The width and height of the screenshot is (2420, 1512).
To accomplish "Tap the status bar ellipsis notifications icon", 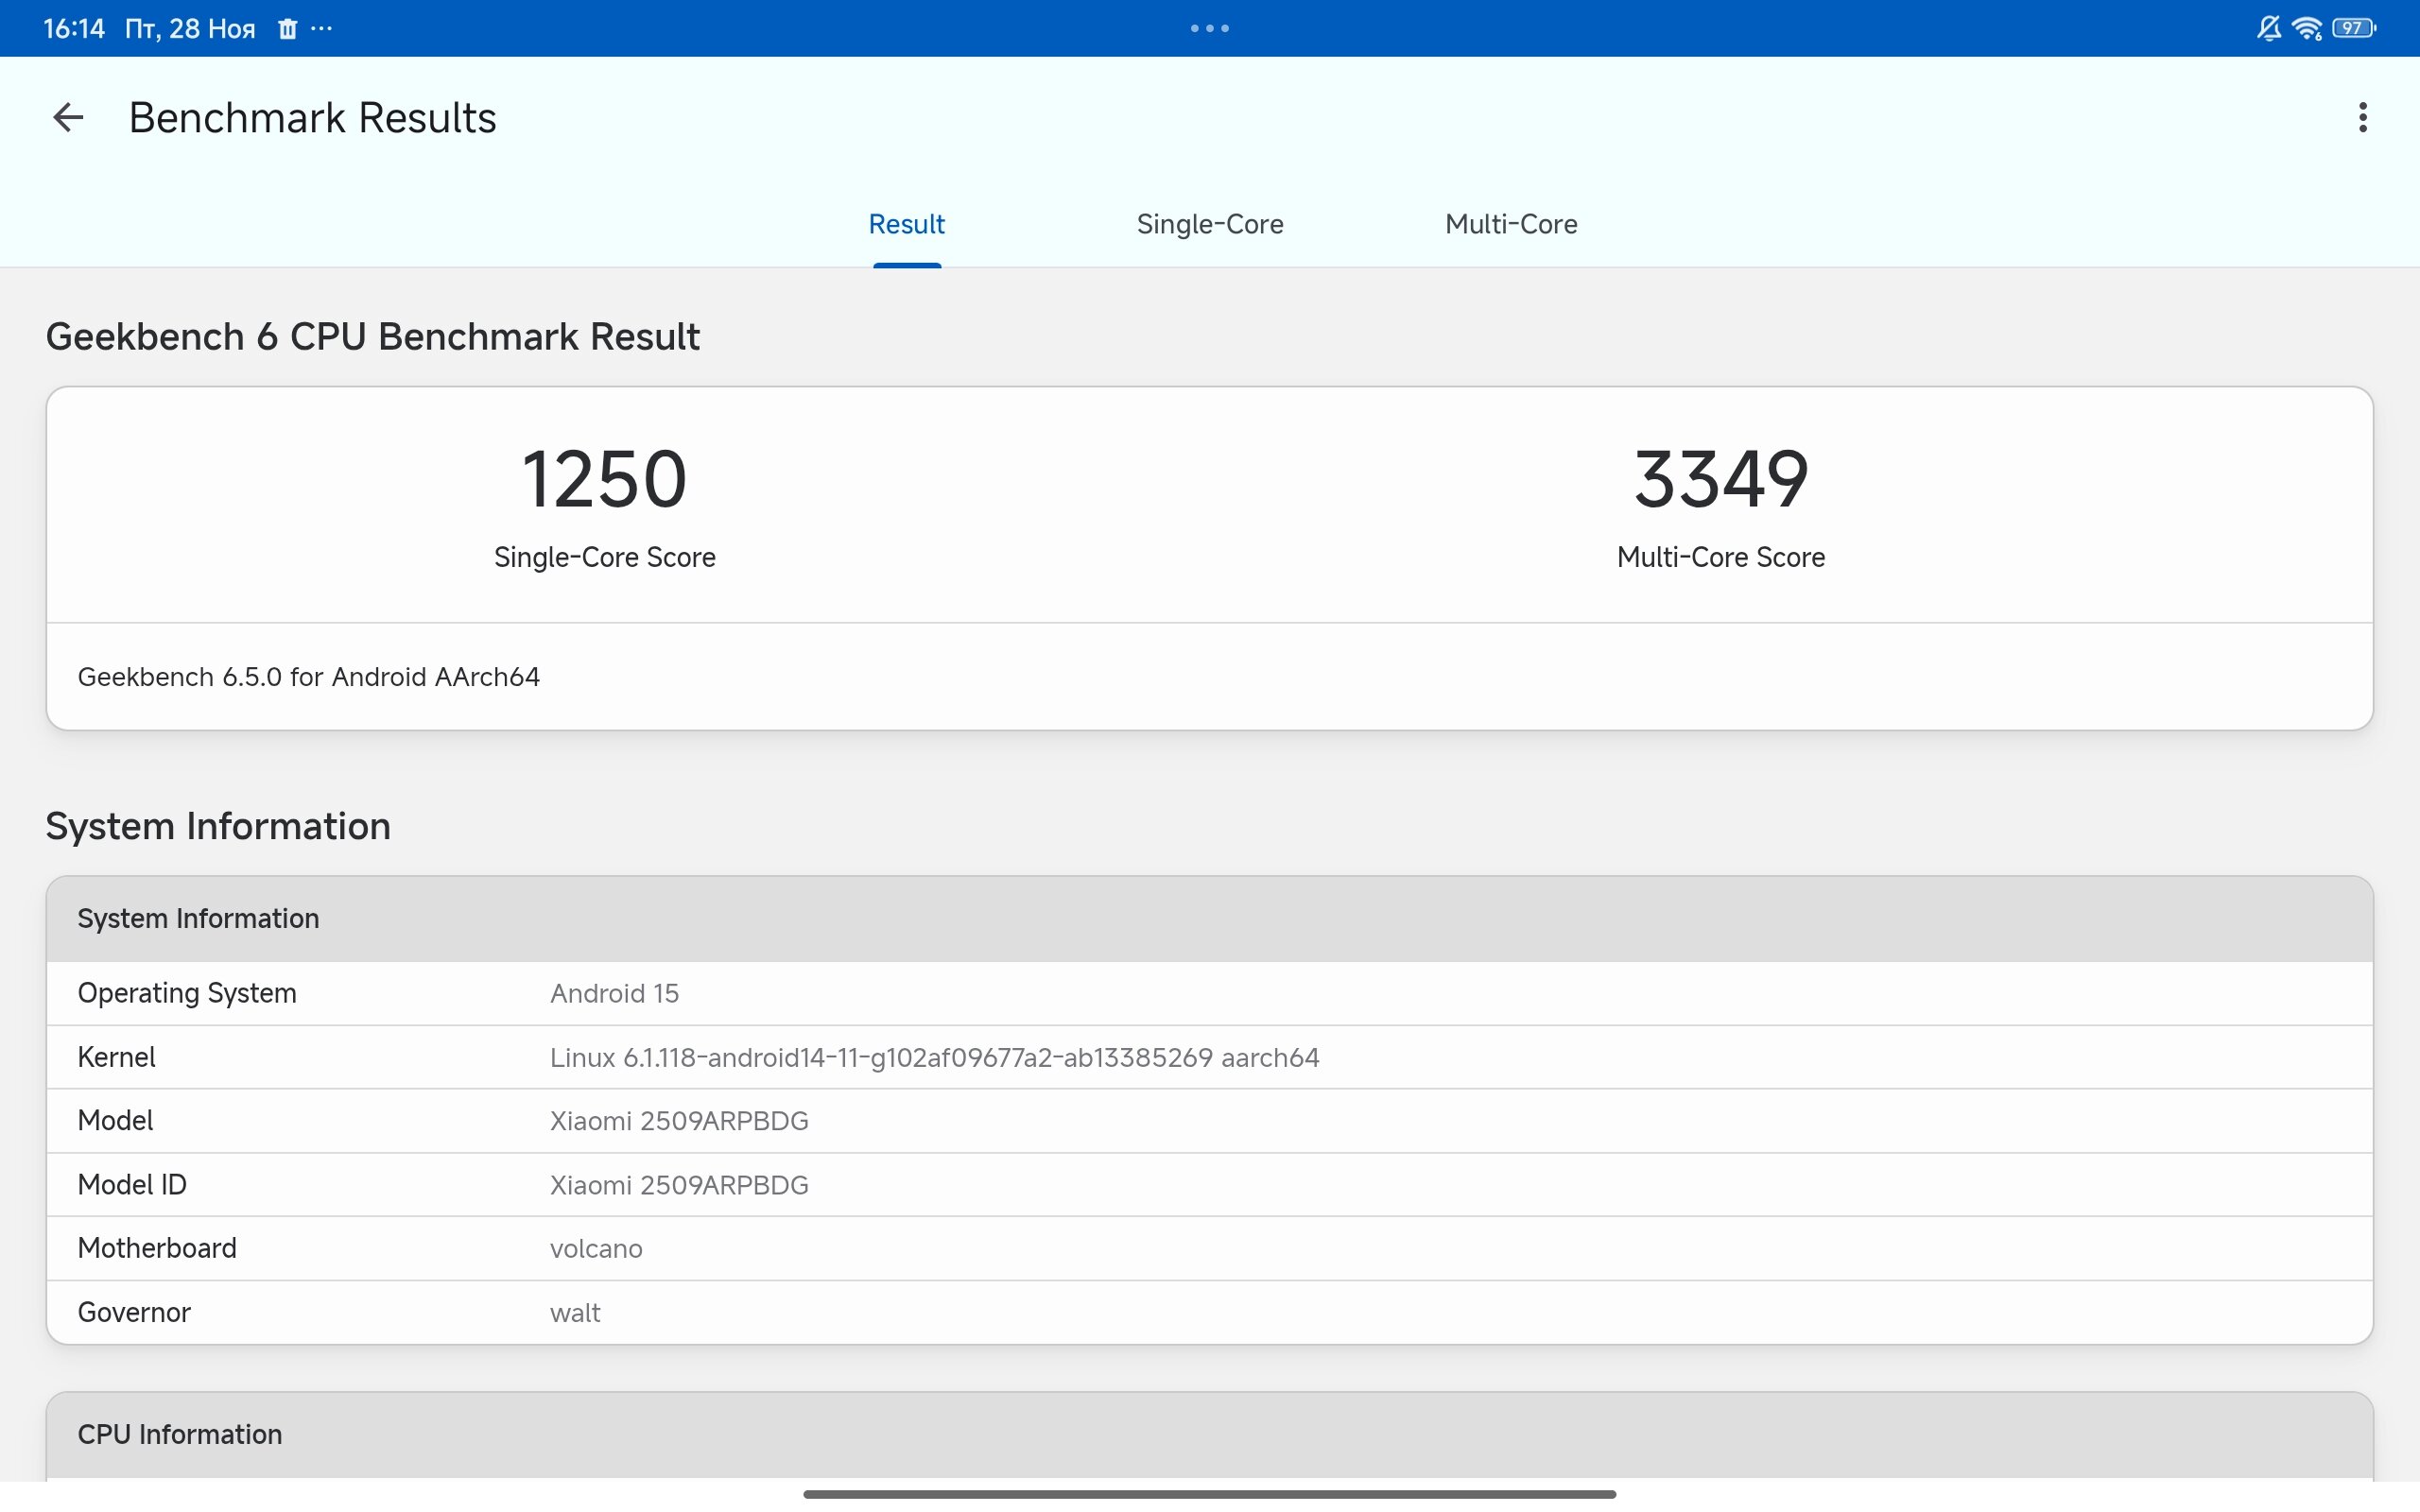I will coord(321,29).
